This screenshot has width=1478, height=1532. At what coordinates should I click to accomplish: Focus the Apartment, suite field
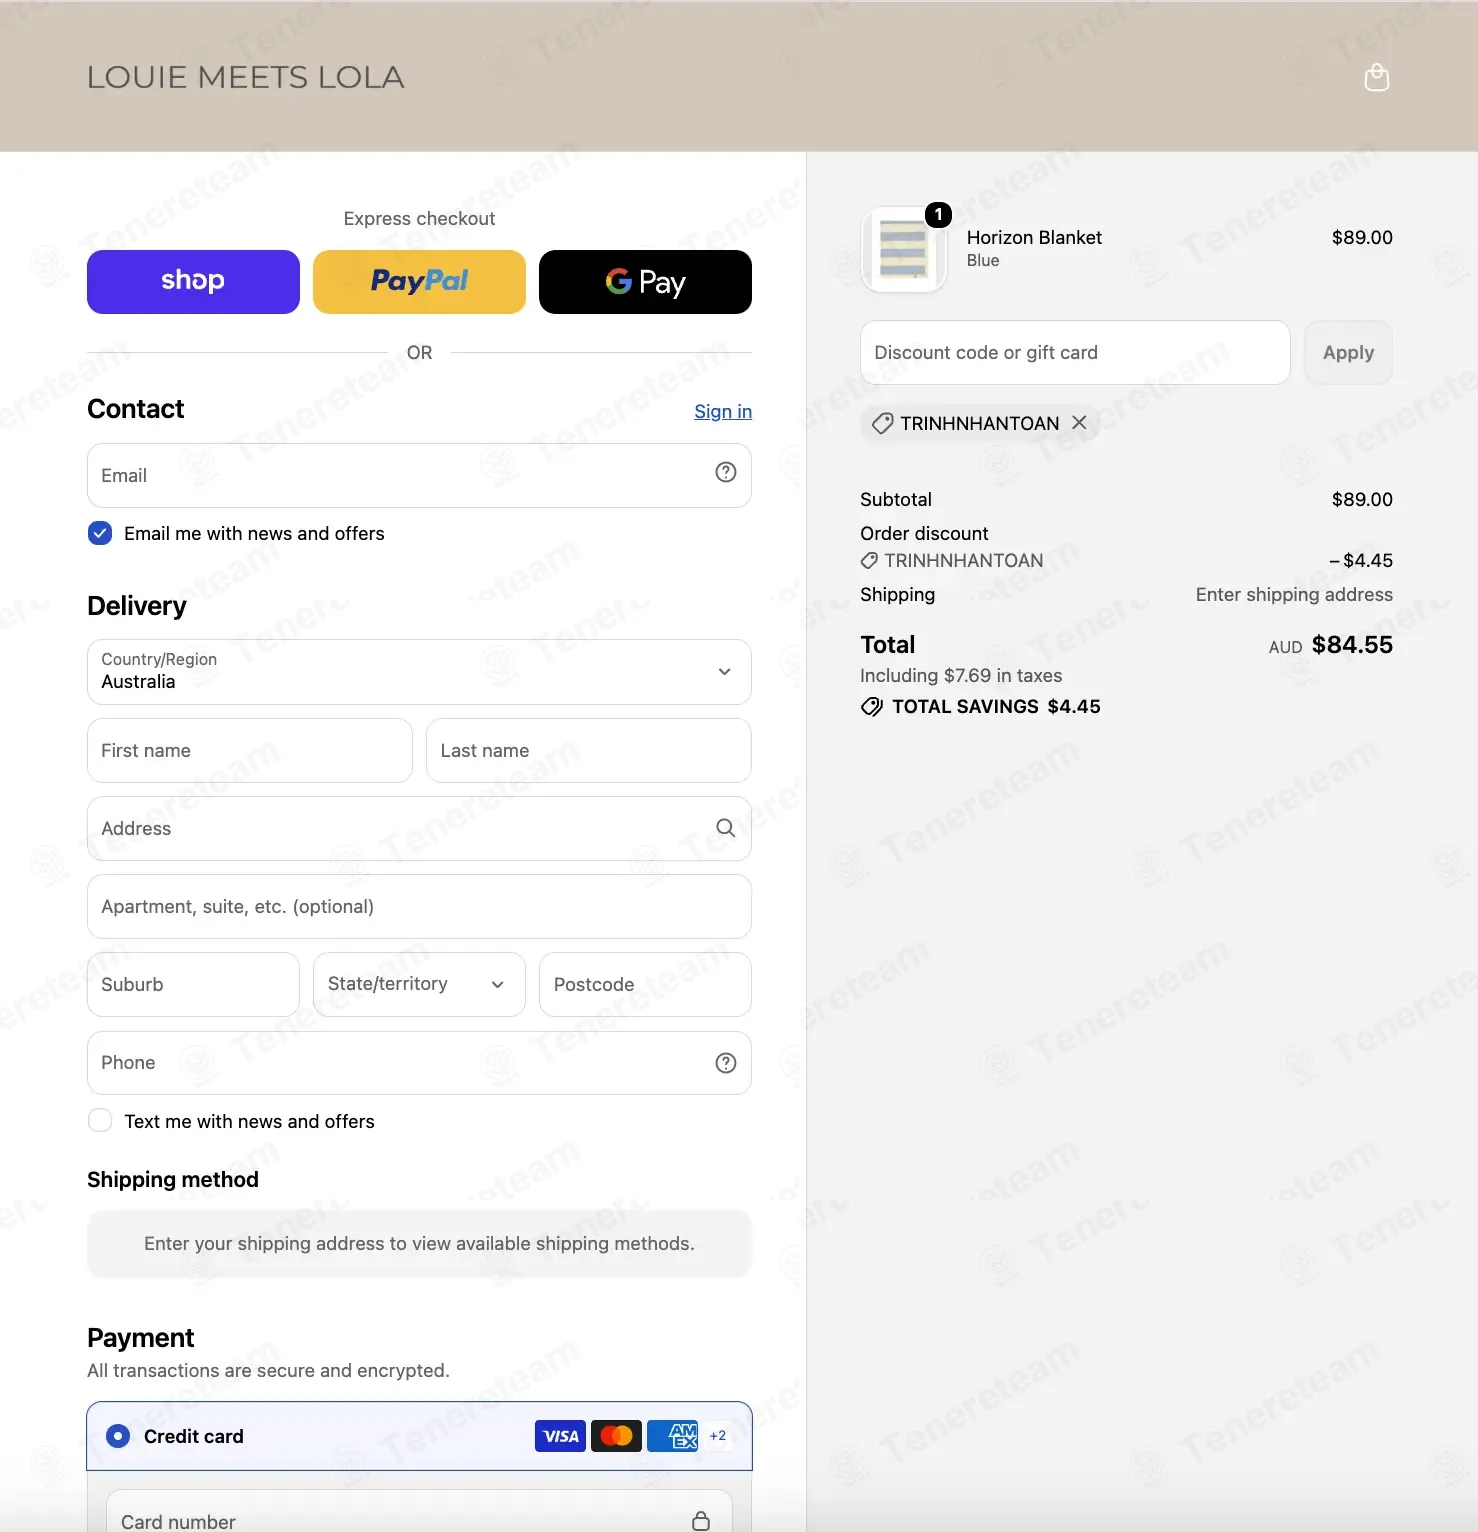tap(419, 907)
